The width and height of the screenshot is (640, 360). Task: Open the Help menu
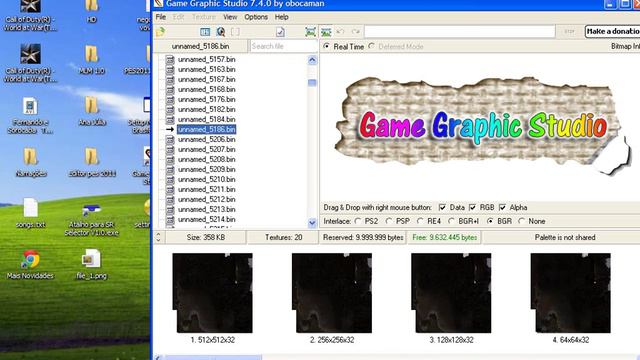pos(282,17)
